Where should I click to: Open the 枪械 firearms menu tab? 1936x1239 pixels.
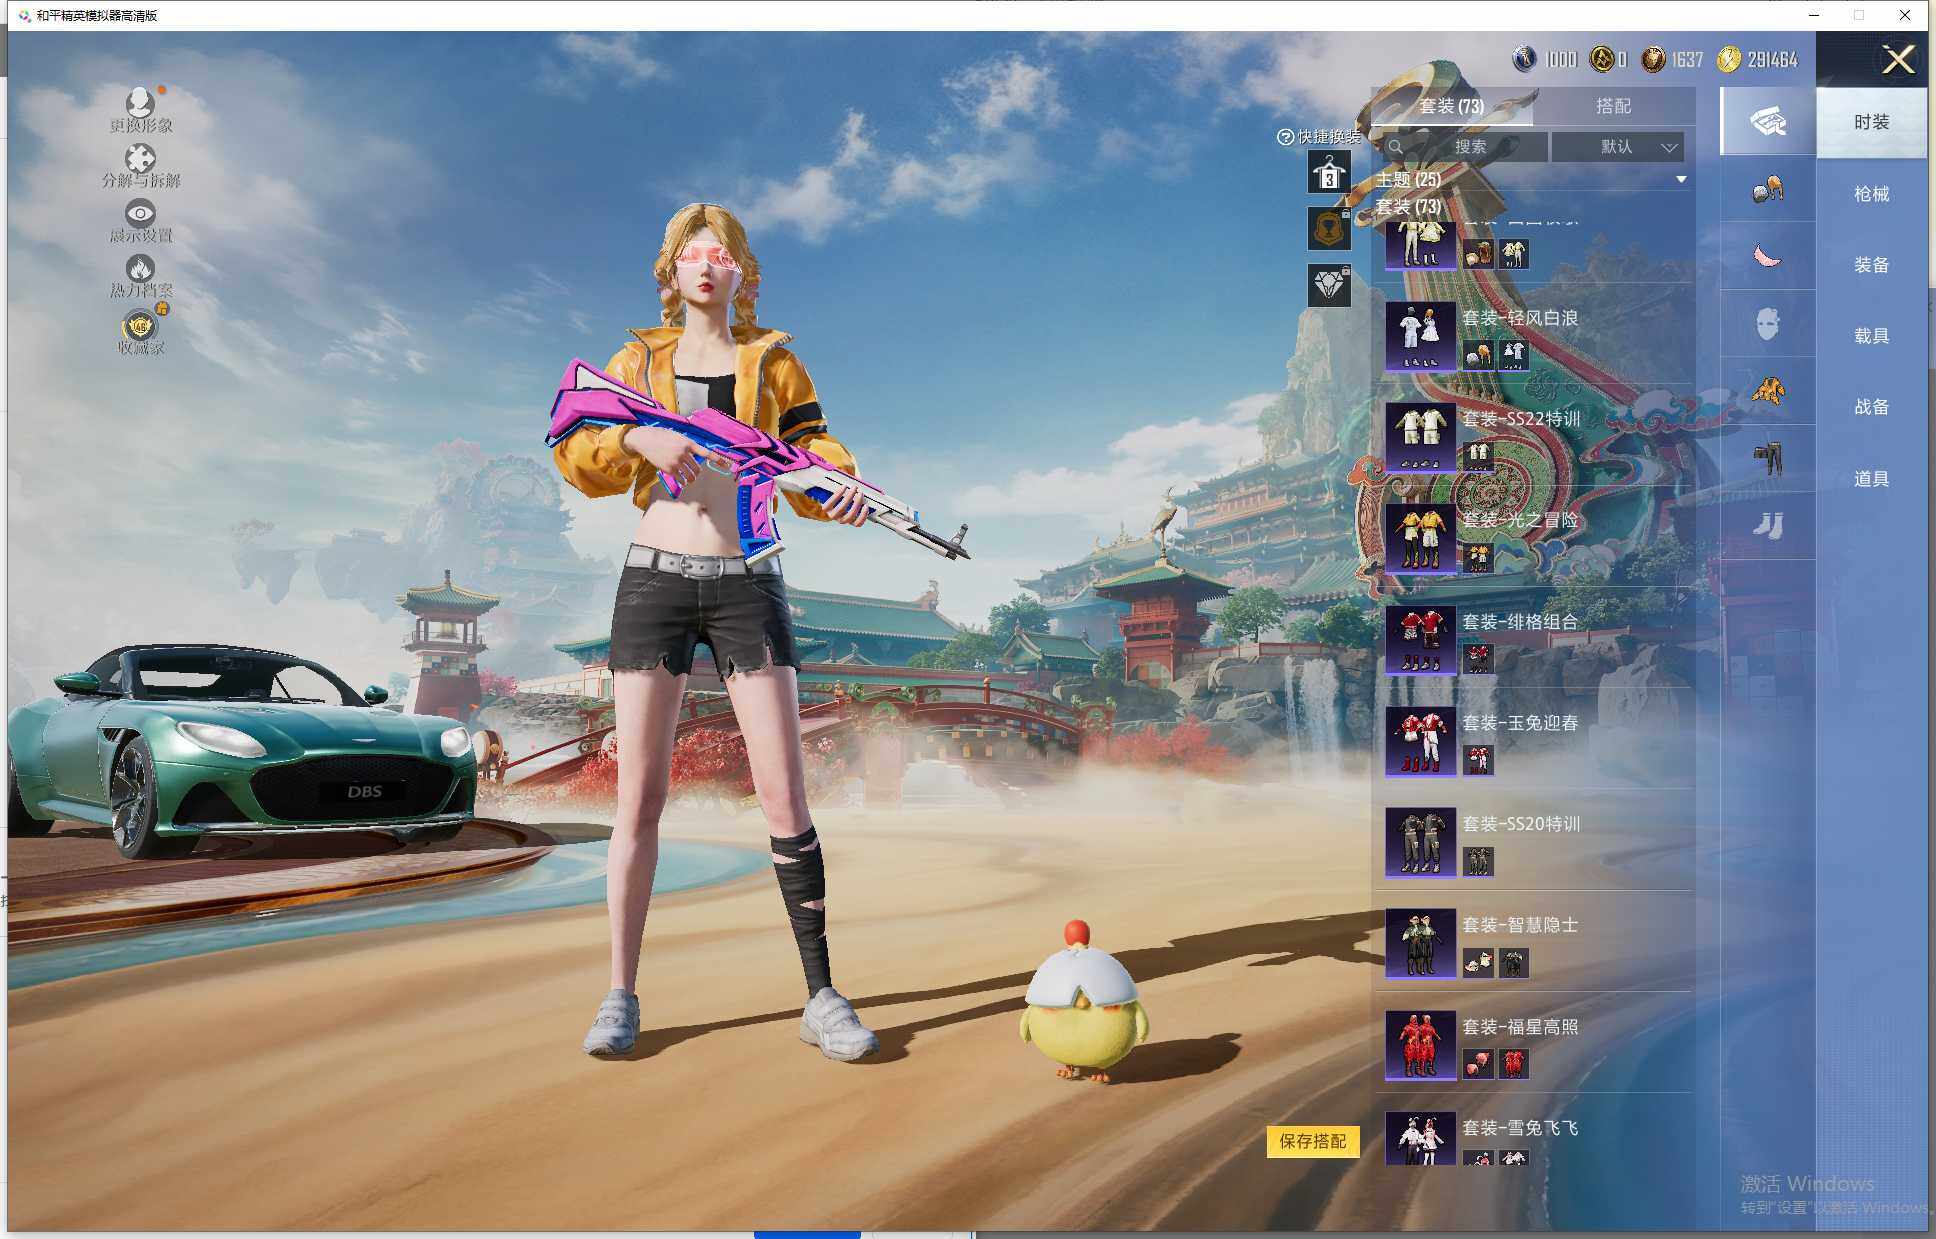[x=1871, y=194]
